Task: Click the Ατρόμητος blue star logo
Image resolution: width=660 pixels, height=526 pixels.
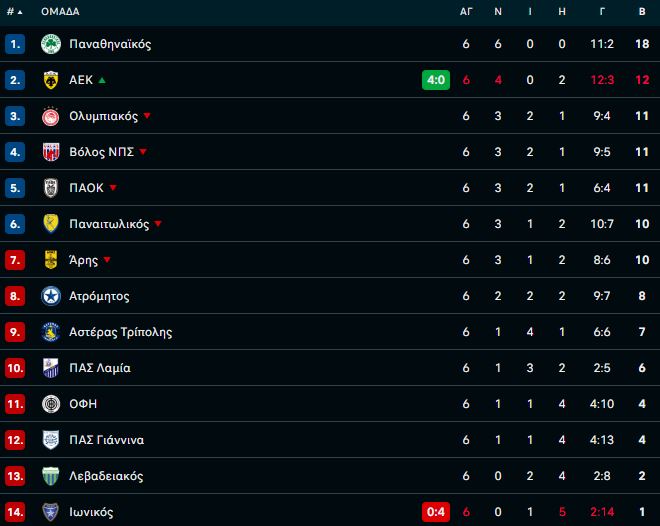Action: (x=51, y=296)
